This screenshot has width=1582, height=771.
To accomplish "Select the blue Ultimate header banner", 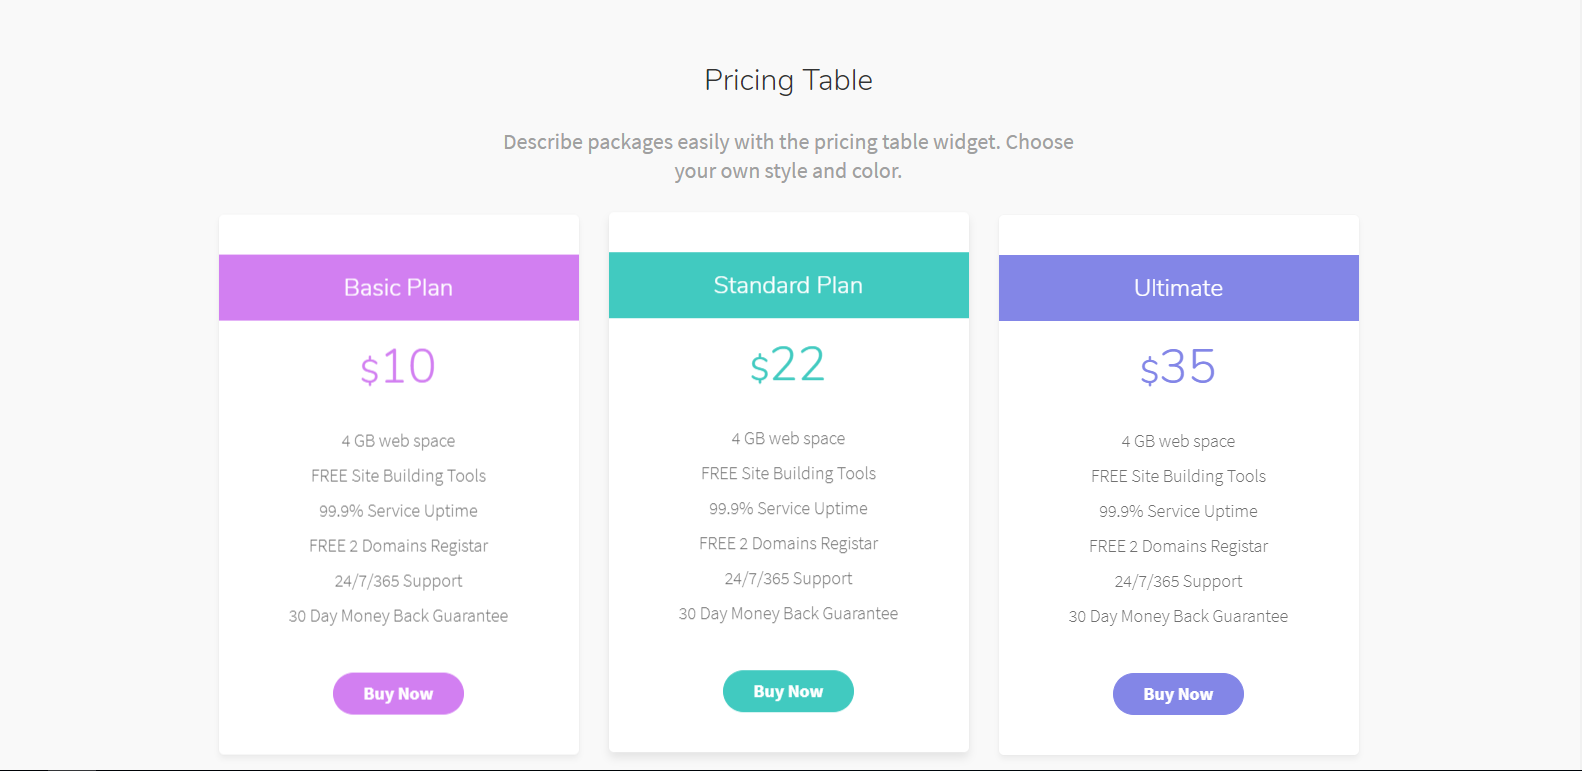I will pyautogui.click(x=1178, y=288).
